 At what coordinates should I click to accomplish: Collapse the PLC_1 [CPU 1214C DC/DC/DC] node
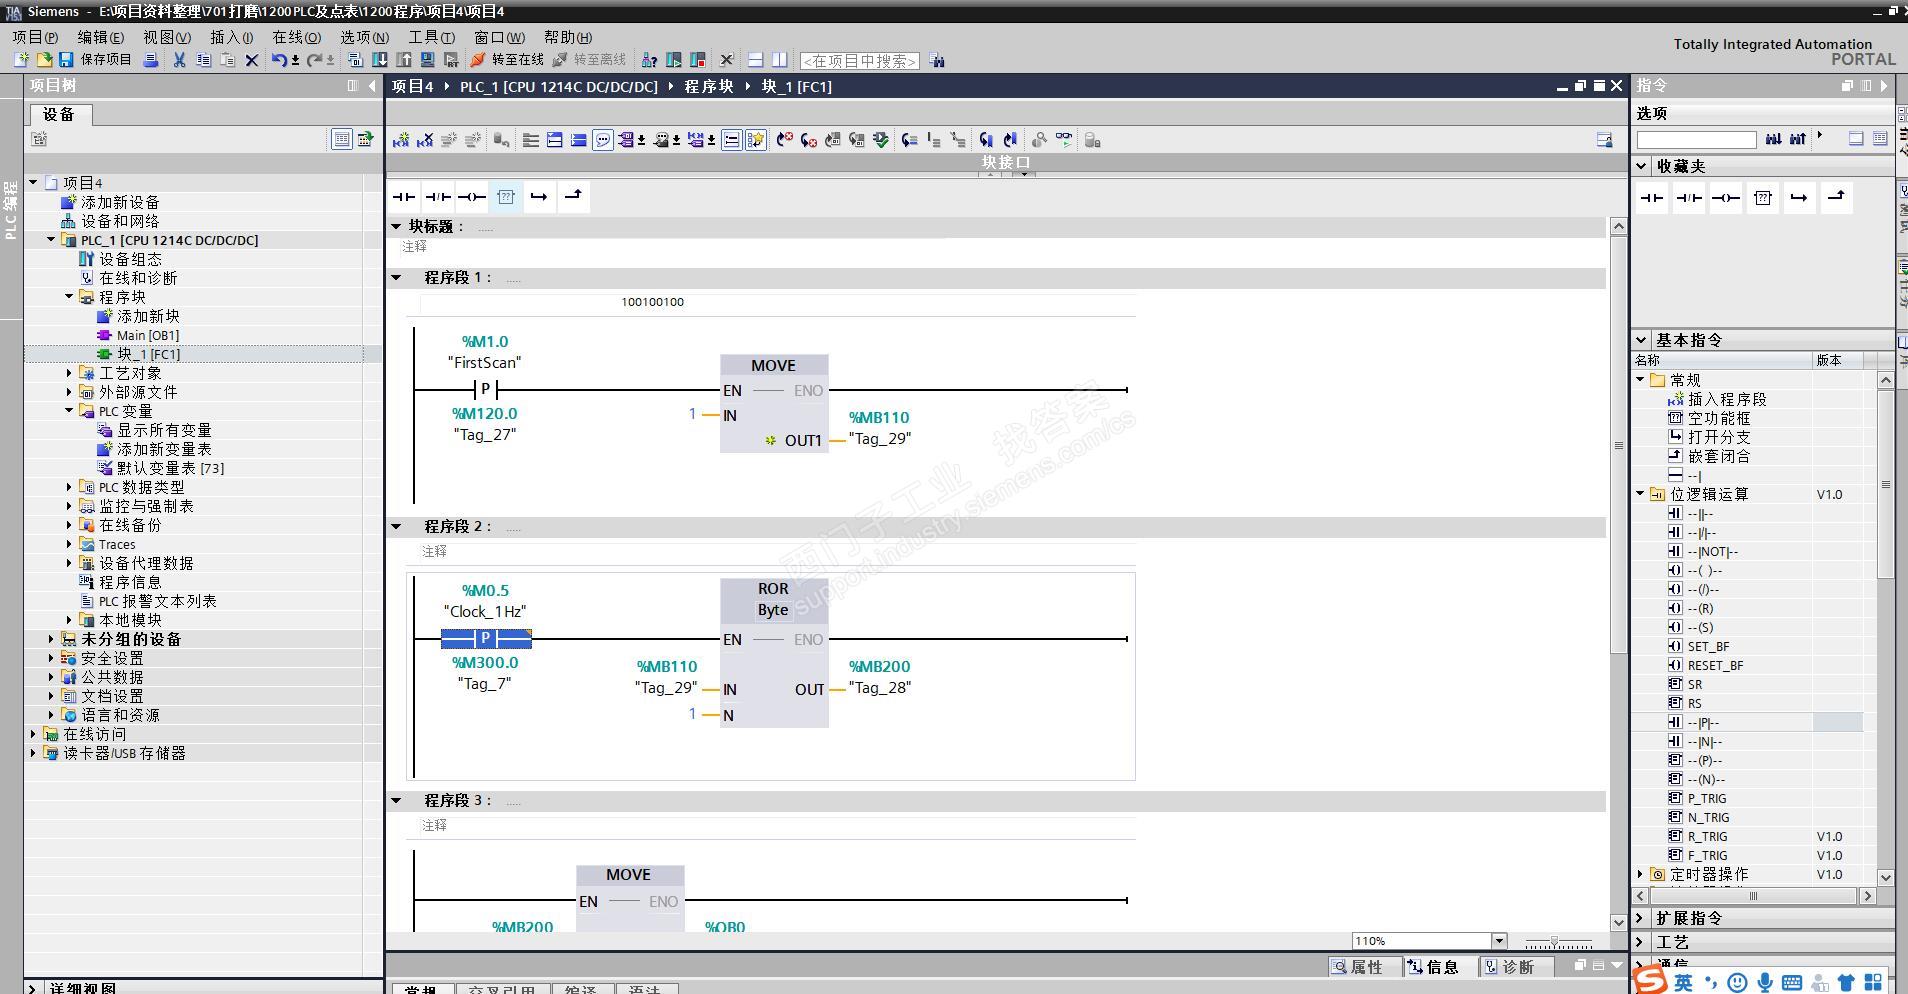pyautogui.click(x=52, y=240)
